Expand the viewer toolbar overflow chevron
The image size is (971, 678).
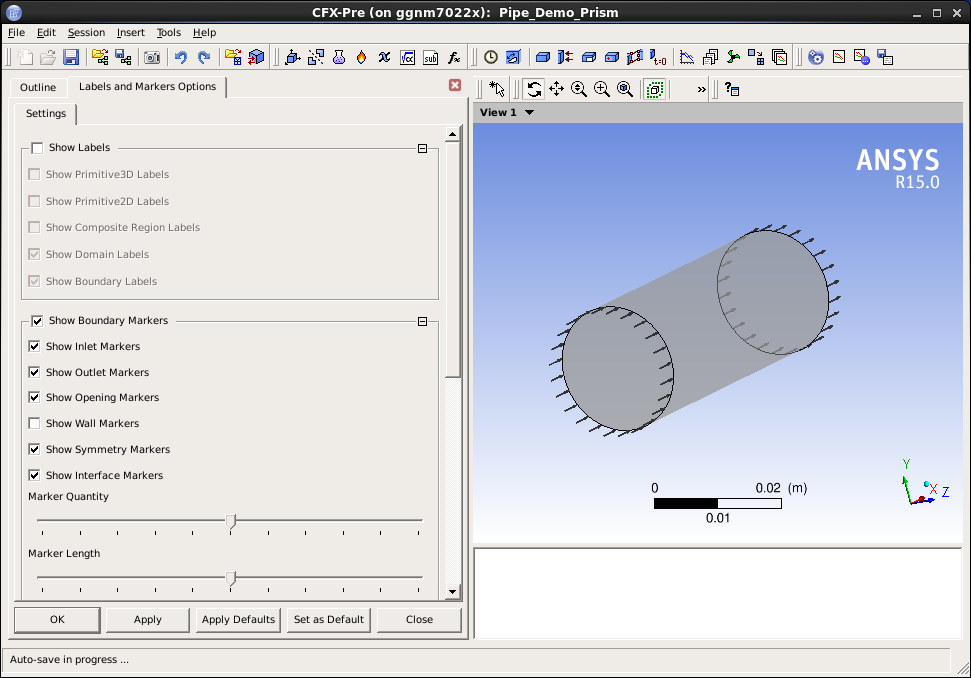701,89
